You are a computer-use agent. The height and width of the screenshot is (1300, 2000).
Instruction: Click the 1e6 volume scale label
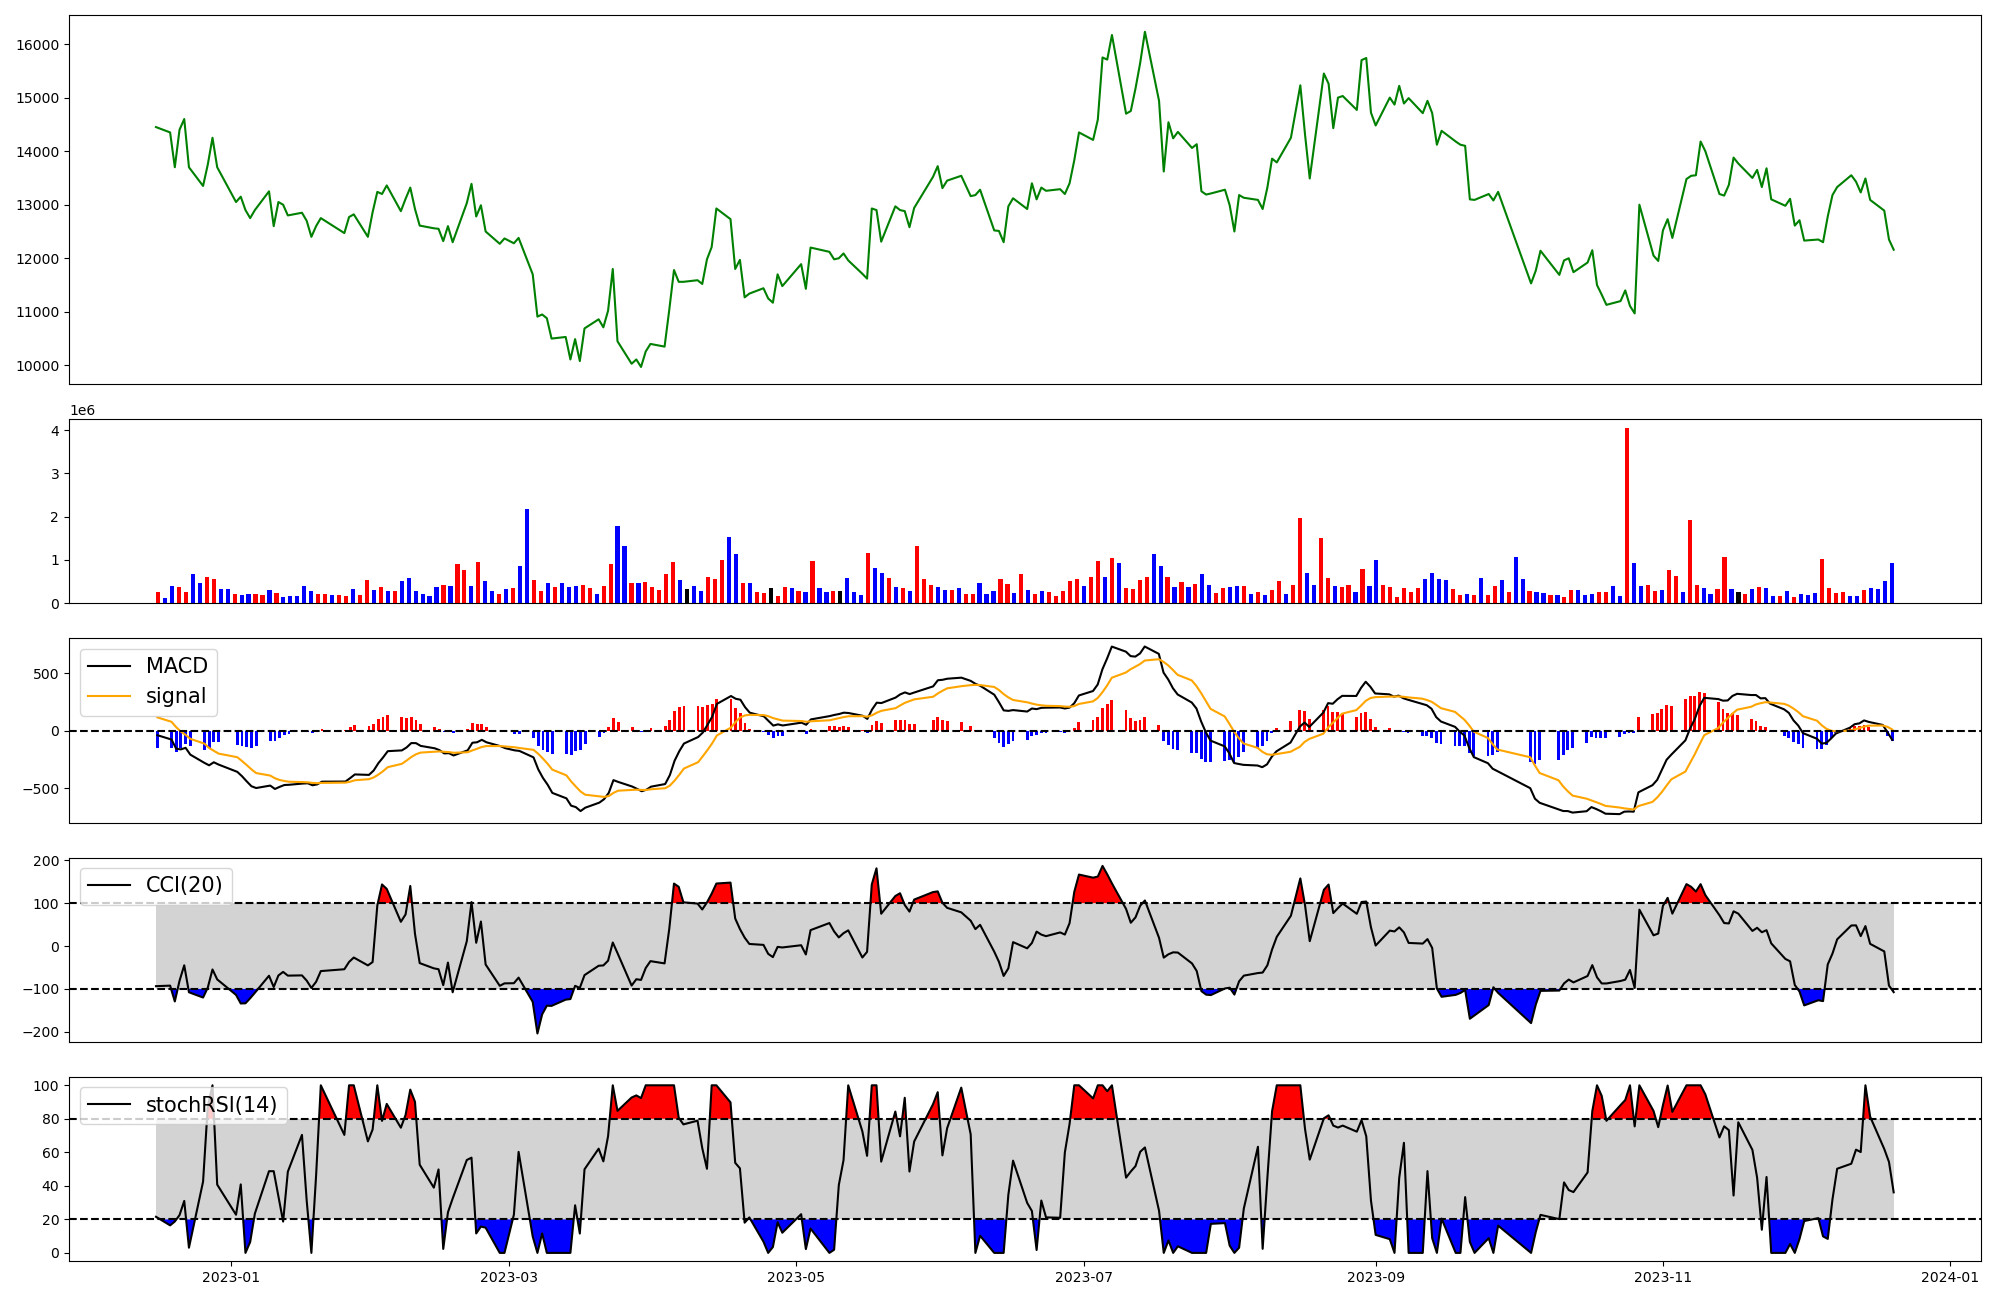tap(82, 411)
